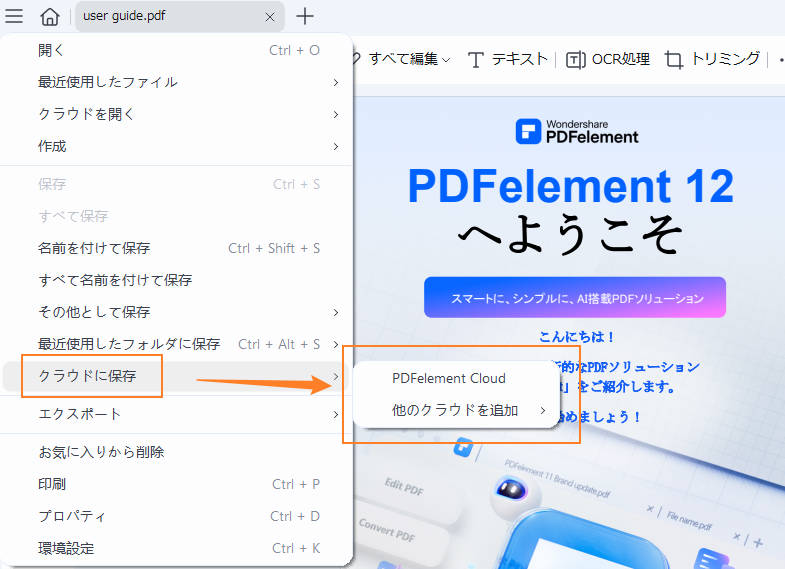Click the トリミング crop icon

pyautogui.click(x=674, y=60)
